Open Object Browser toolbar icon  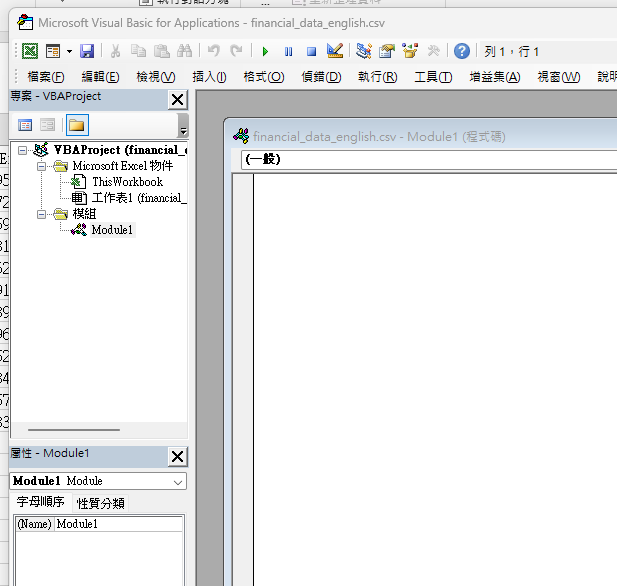(x=410, y=51)
